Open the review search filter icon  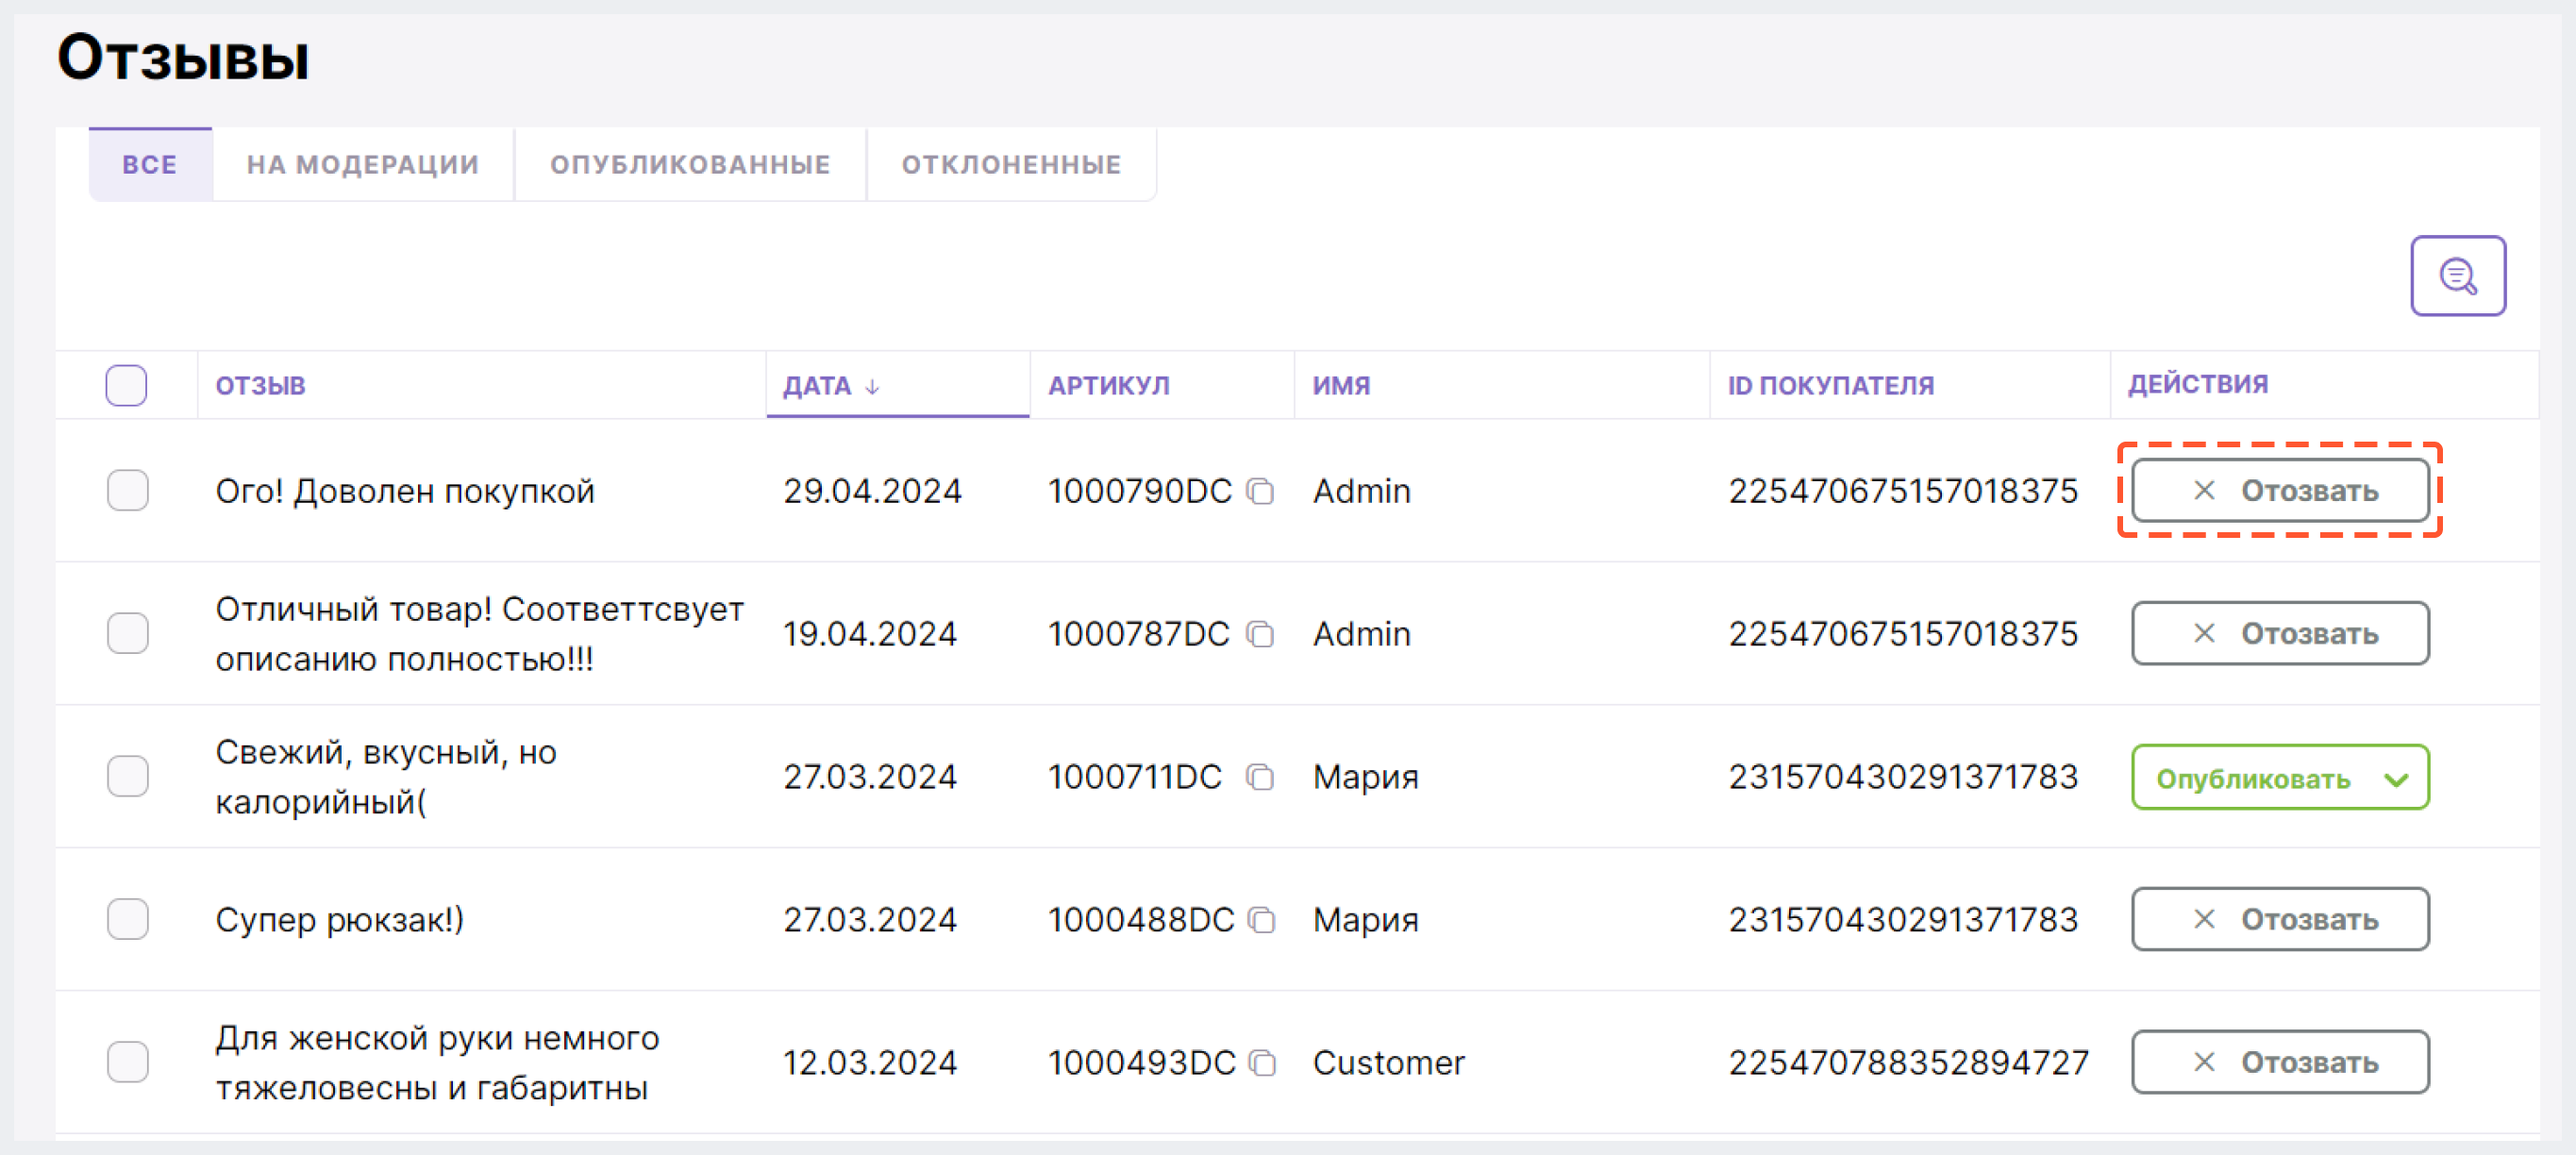pyautogui.click(x=2457, y=276)
